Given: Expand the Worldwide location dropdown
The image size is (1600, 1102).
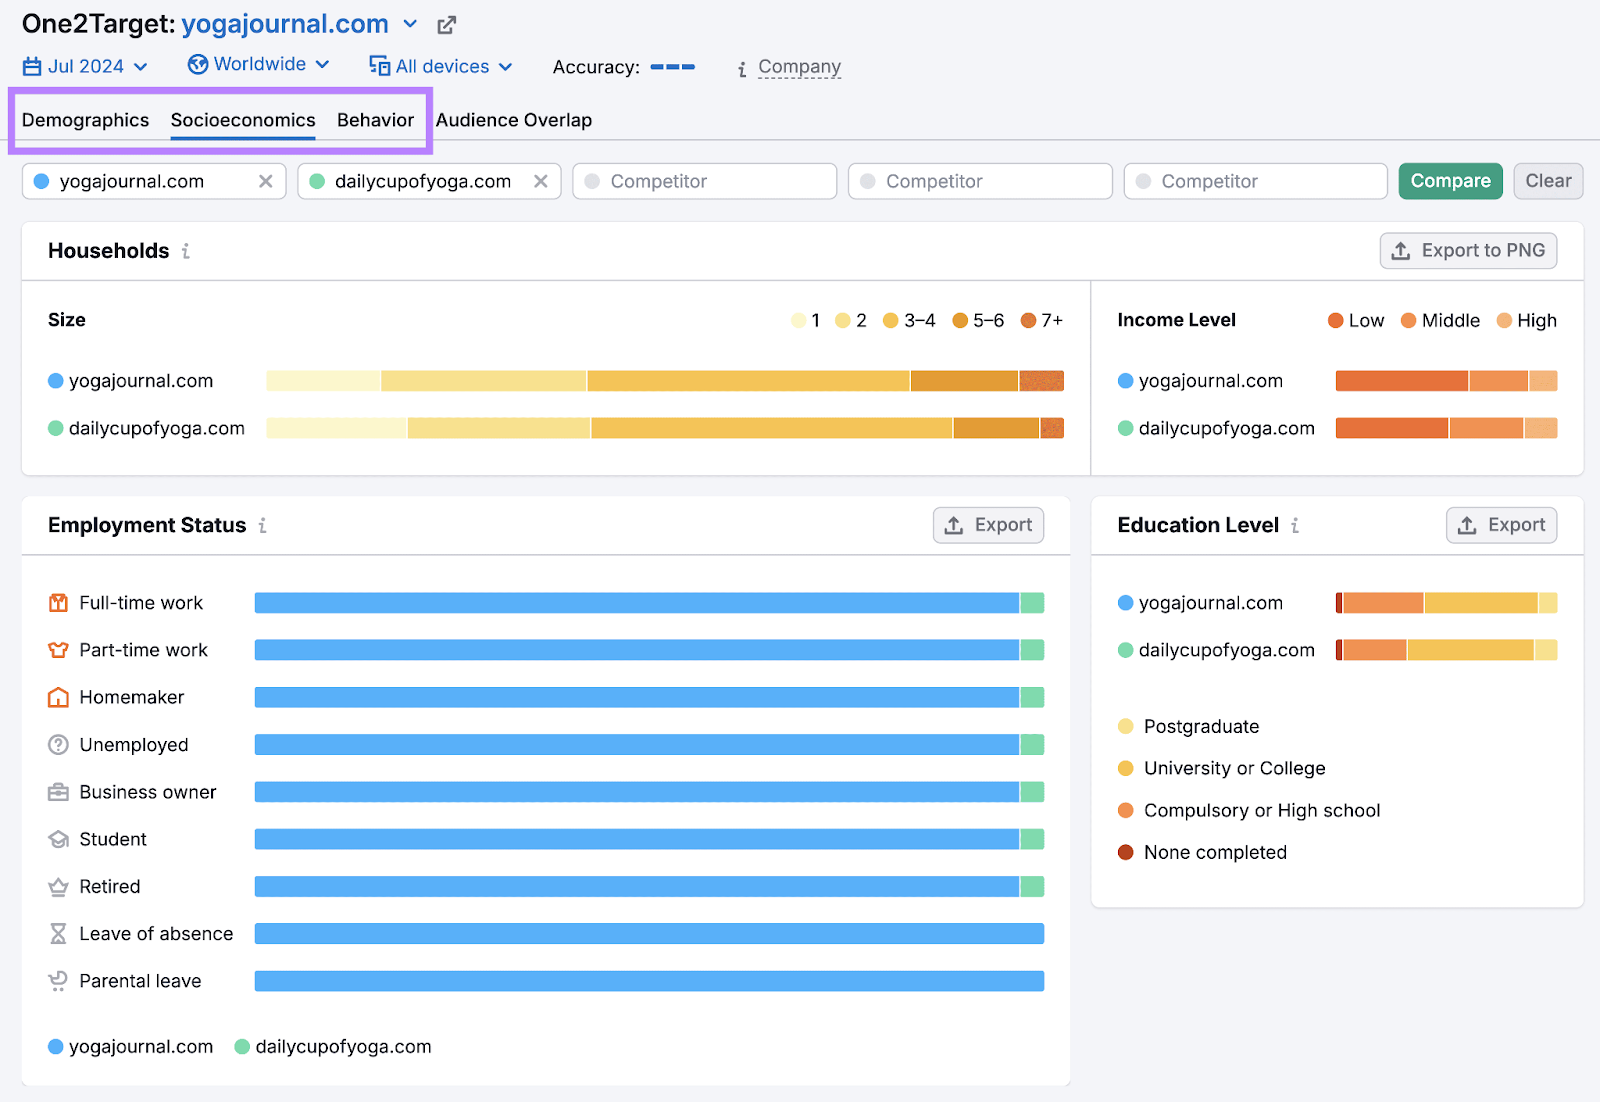Looking at the screenshot, I should pyautogui.click(x=258, y=64).
